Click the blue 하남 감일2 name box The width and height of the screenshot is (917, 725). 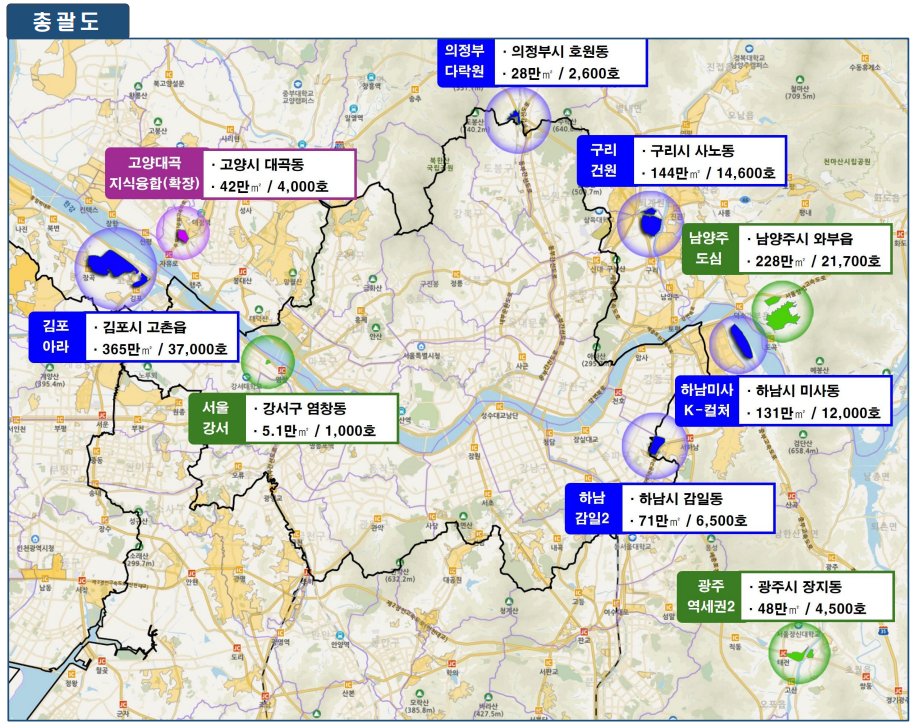(592, 508)
